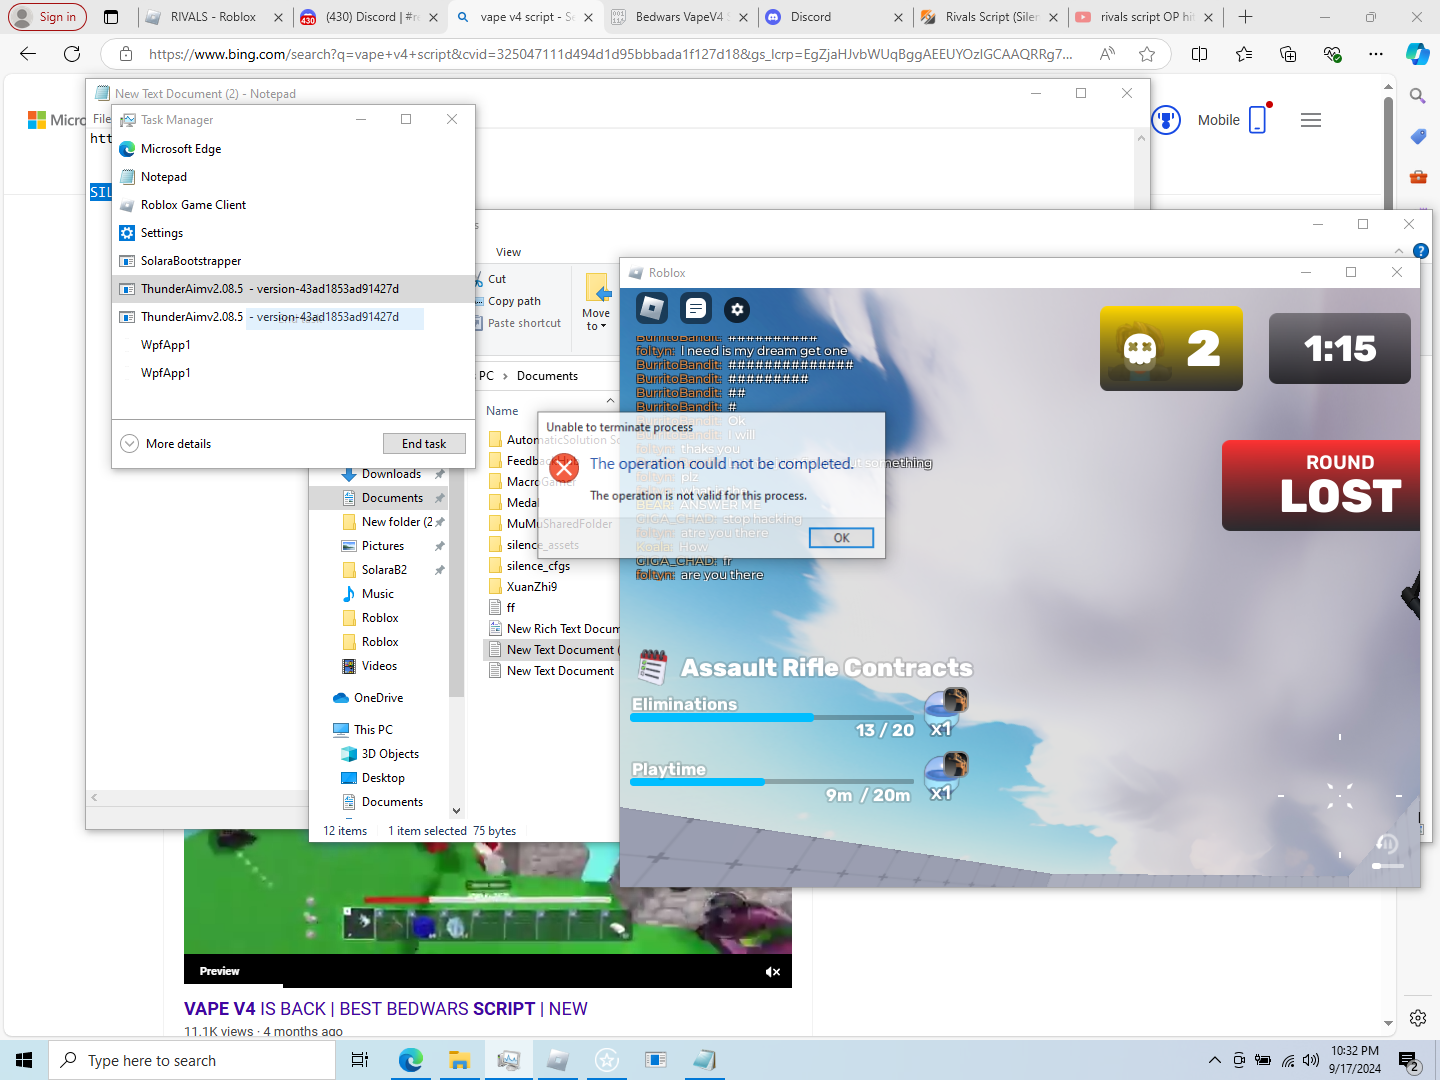1440x1080 pixels.
Task: Open Edge favorites list icon
Action: (x=1244, y=54)
